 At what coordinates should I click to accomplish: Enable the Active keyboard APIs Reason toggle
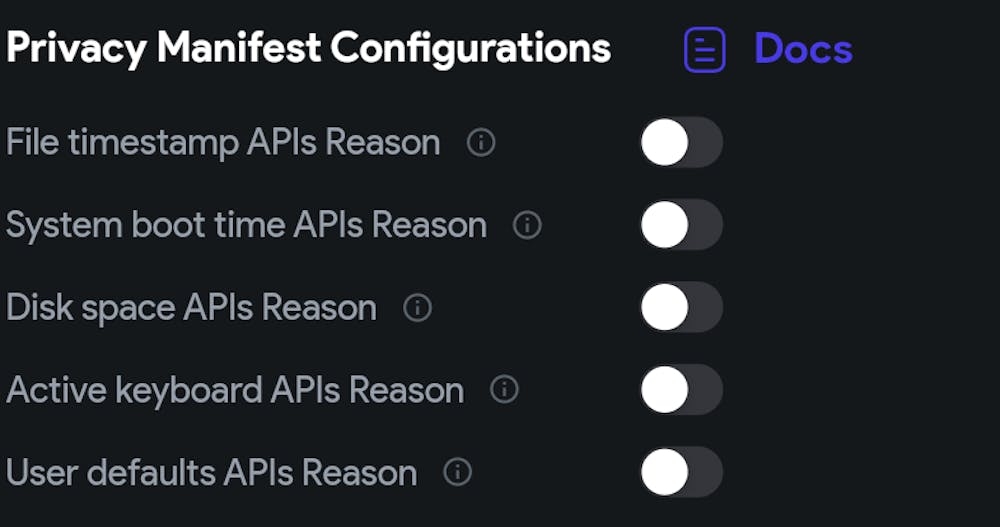(681, 389)
